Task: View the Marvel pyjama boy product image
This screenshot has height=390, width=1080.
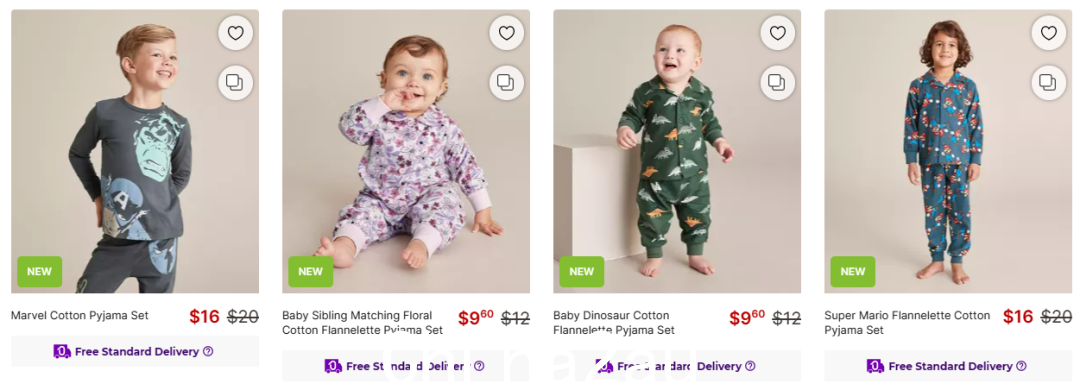Action: pyautogui.click(x=135, y=152)
